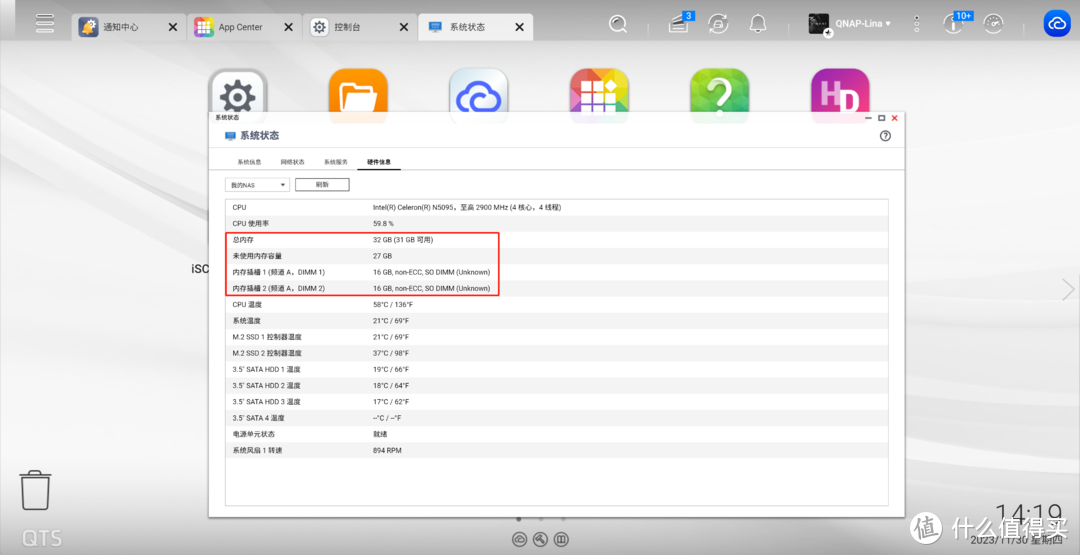Go to next desktop page arrow

[x=1068, y=289]
